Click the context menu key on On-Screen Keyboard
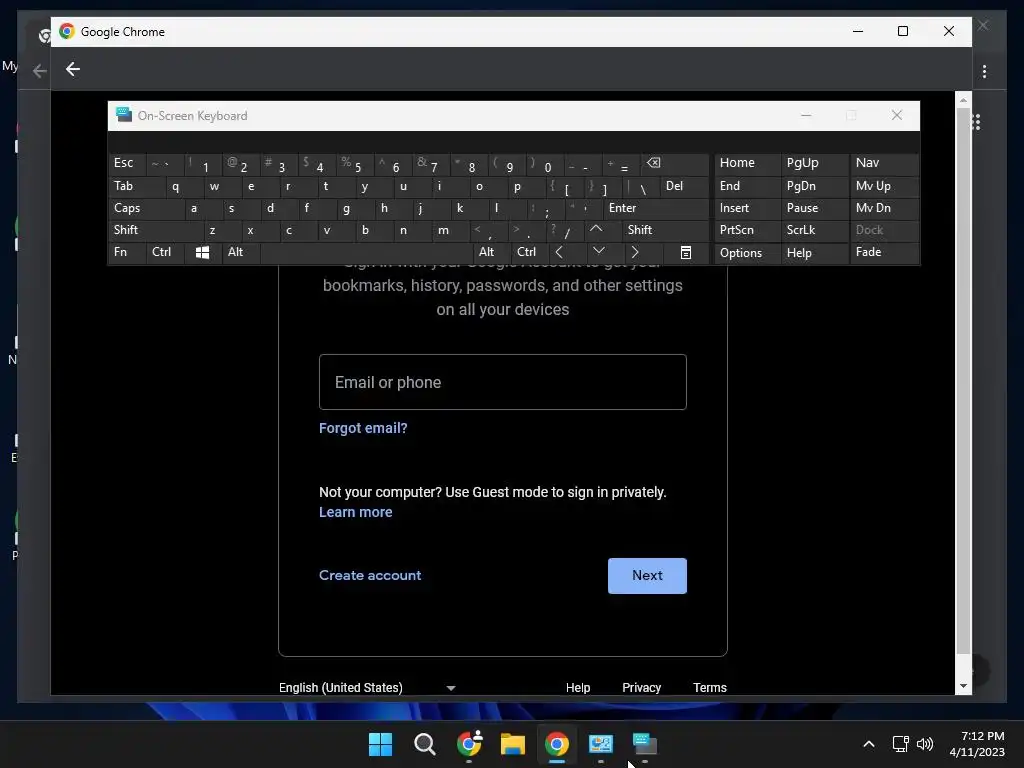The height and width of the screenshot is (768, 1024). tap(686, 252)
